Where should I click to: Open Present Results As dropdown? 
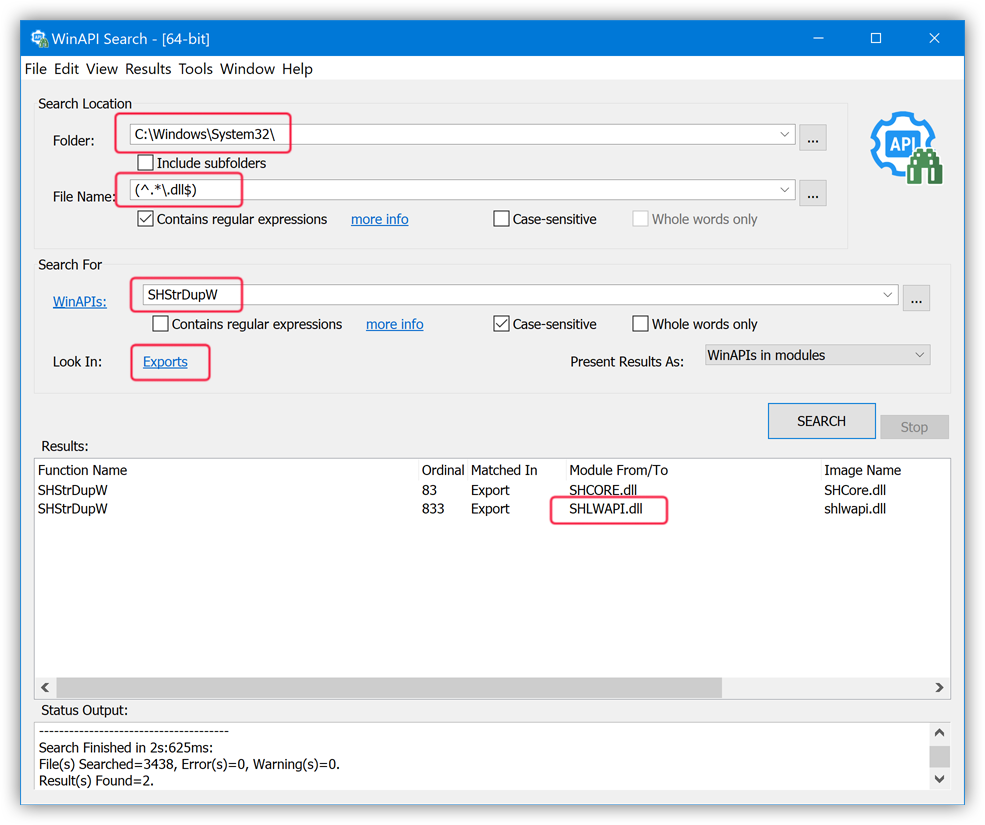tap(817, 355)
